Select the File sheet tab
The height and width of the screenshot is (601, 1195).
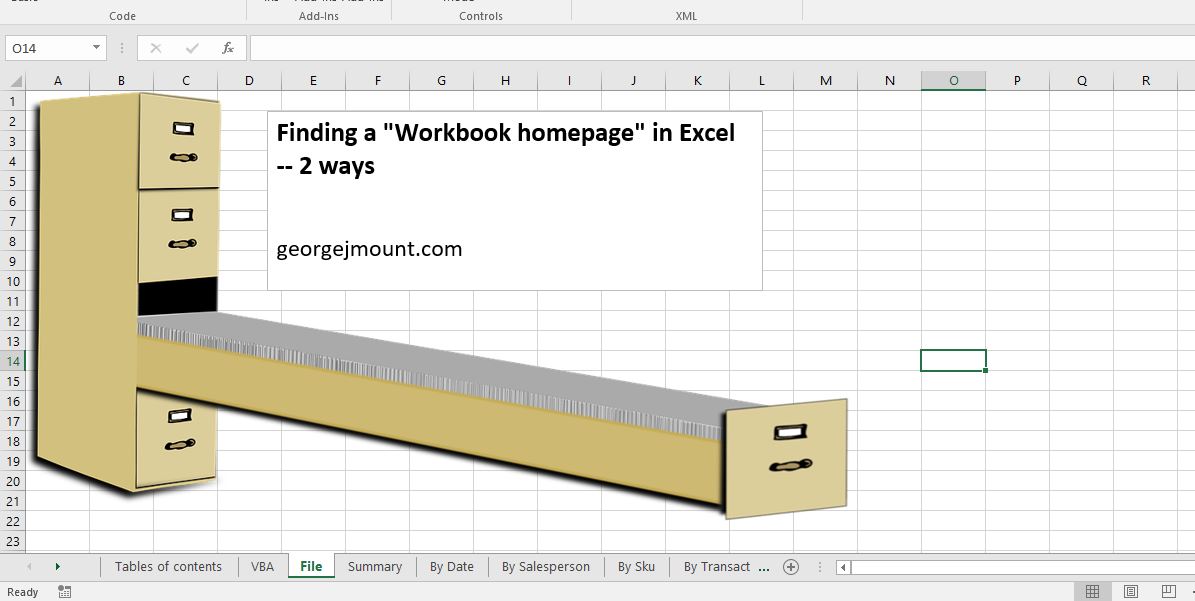pos(311,567)
